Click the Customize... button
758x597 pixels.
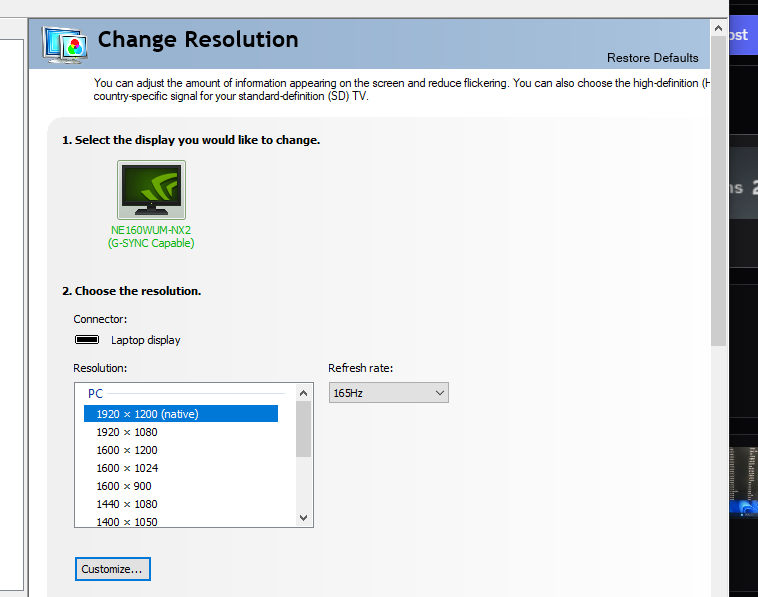[x=113, y=569]
